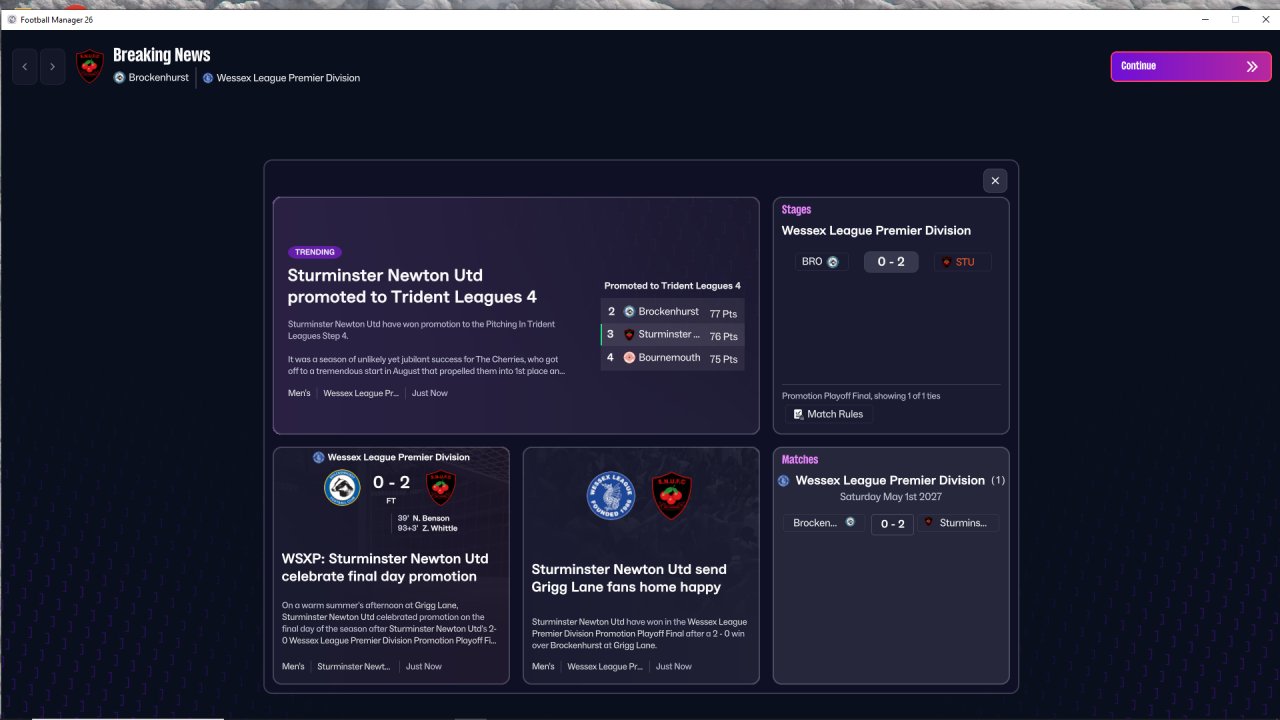
Task: Select the TRENDING tag
Action: pos(315,252)
